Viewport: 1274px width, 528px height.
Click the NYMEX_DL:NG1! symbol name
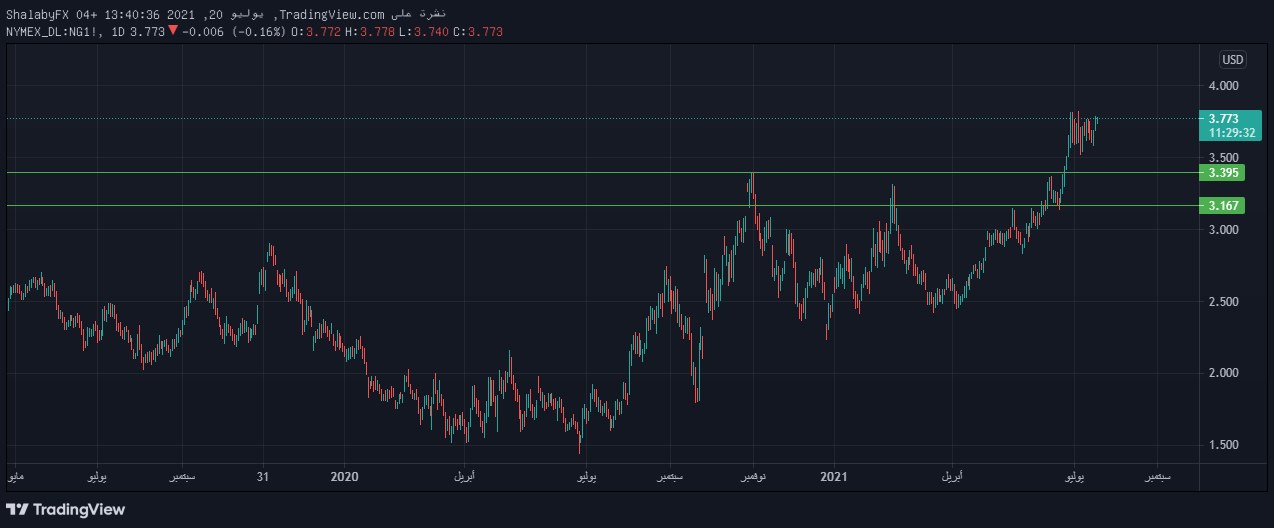coord(52,32)
